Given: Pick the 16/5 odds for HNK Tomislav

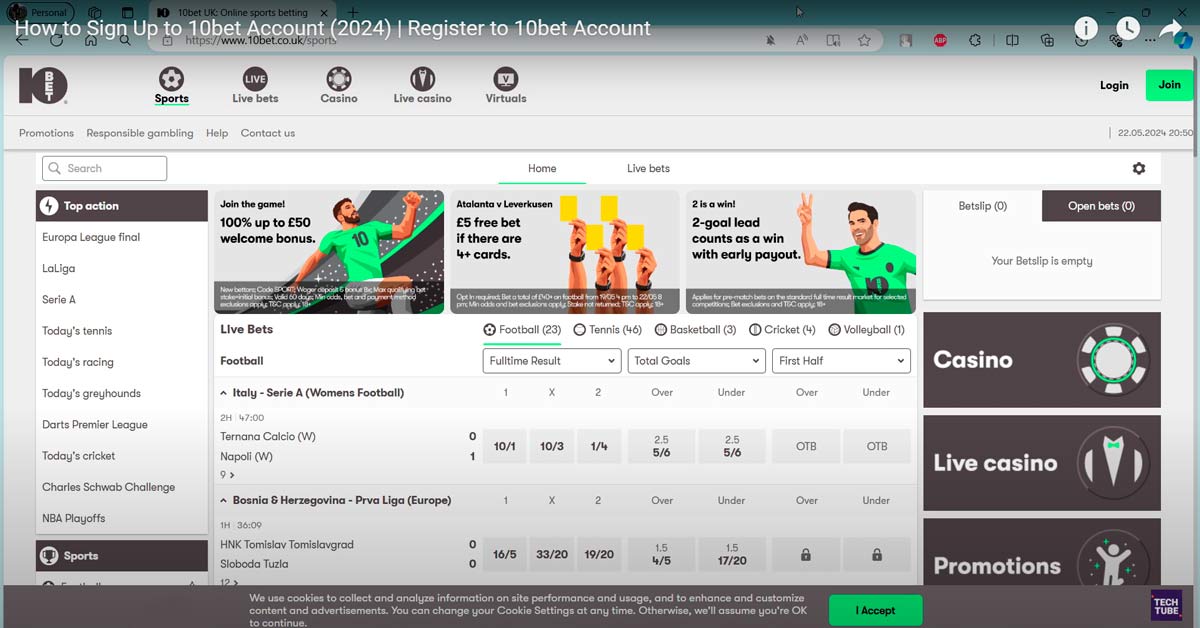Looking at the screenshot, I should click(505, 554).
